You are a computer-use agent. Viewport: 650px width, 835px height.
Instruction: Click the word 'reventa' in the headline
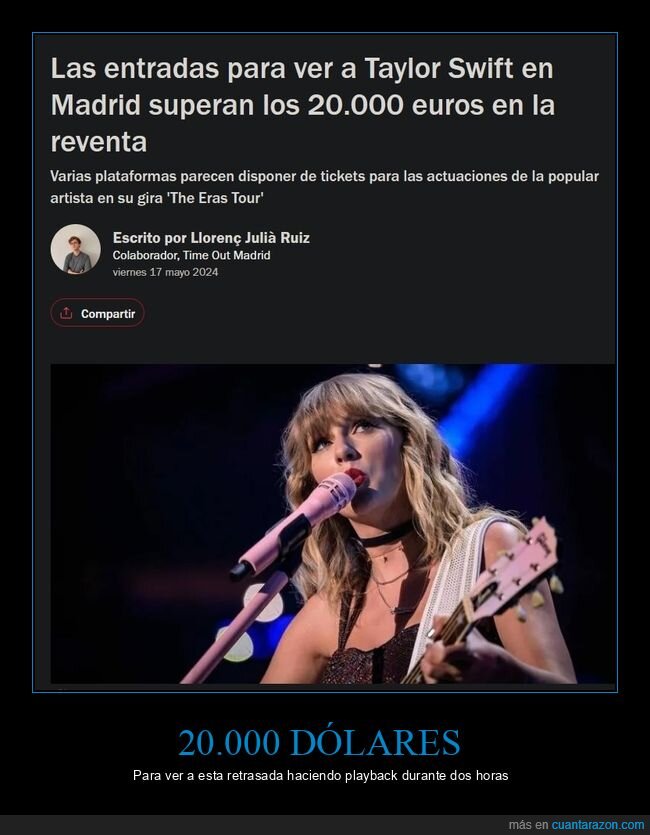(99, 142)
